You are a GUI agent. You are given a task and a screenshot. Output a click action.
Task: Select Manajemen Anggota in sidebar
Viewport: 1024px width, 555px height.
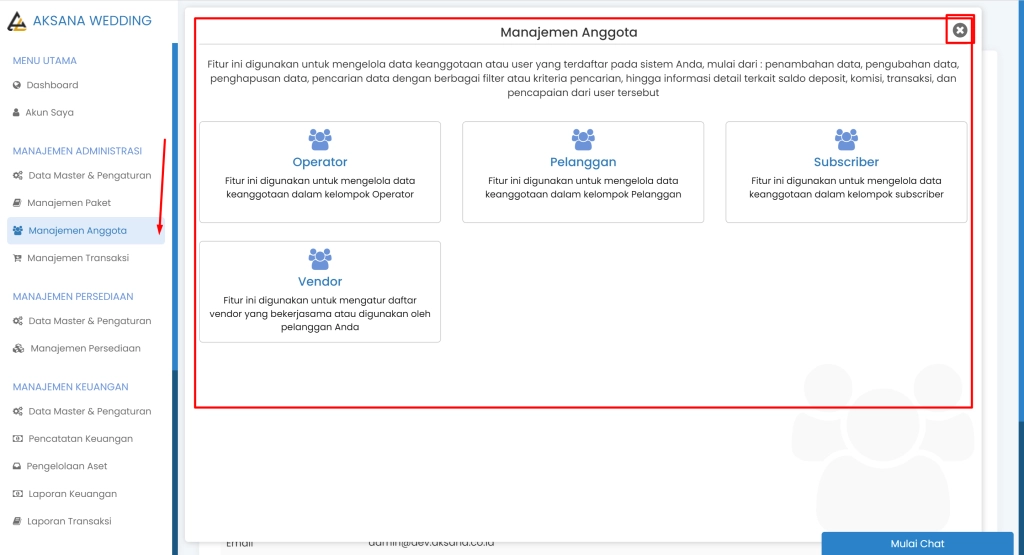pyautogui.click(x=77, y=231)
